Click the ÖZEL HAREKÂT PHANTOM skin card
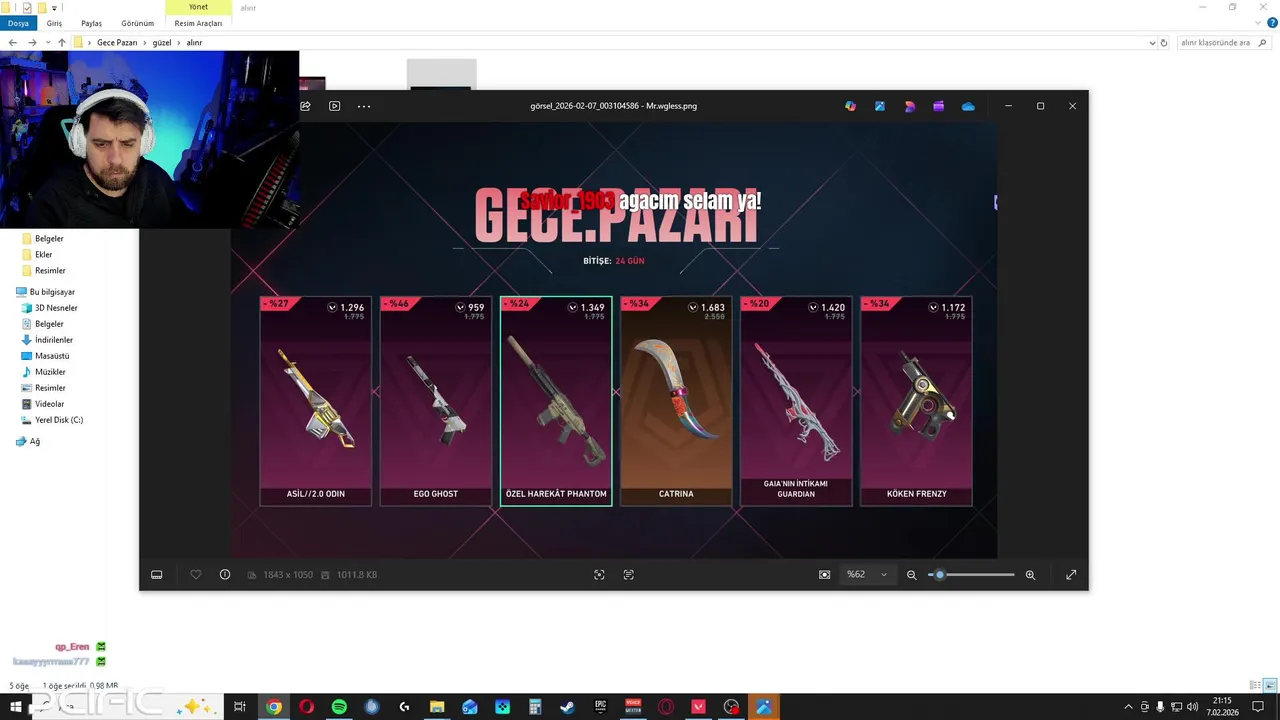The height and width of the screenshot is (720, 1280). [x=556, y=401]
